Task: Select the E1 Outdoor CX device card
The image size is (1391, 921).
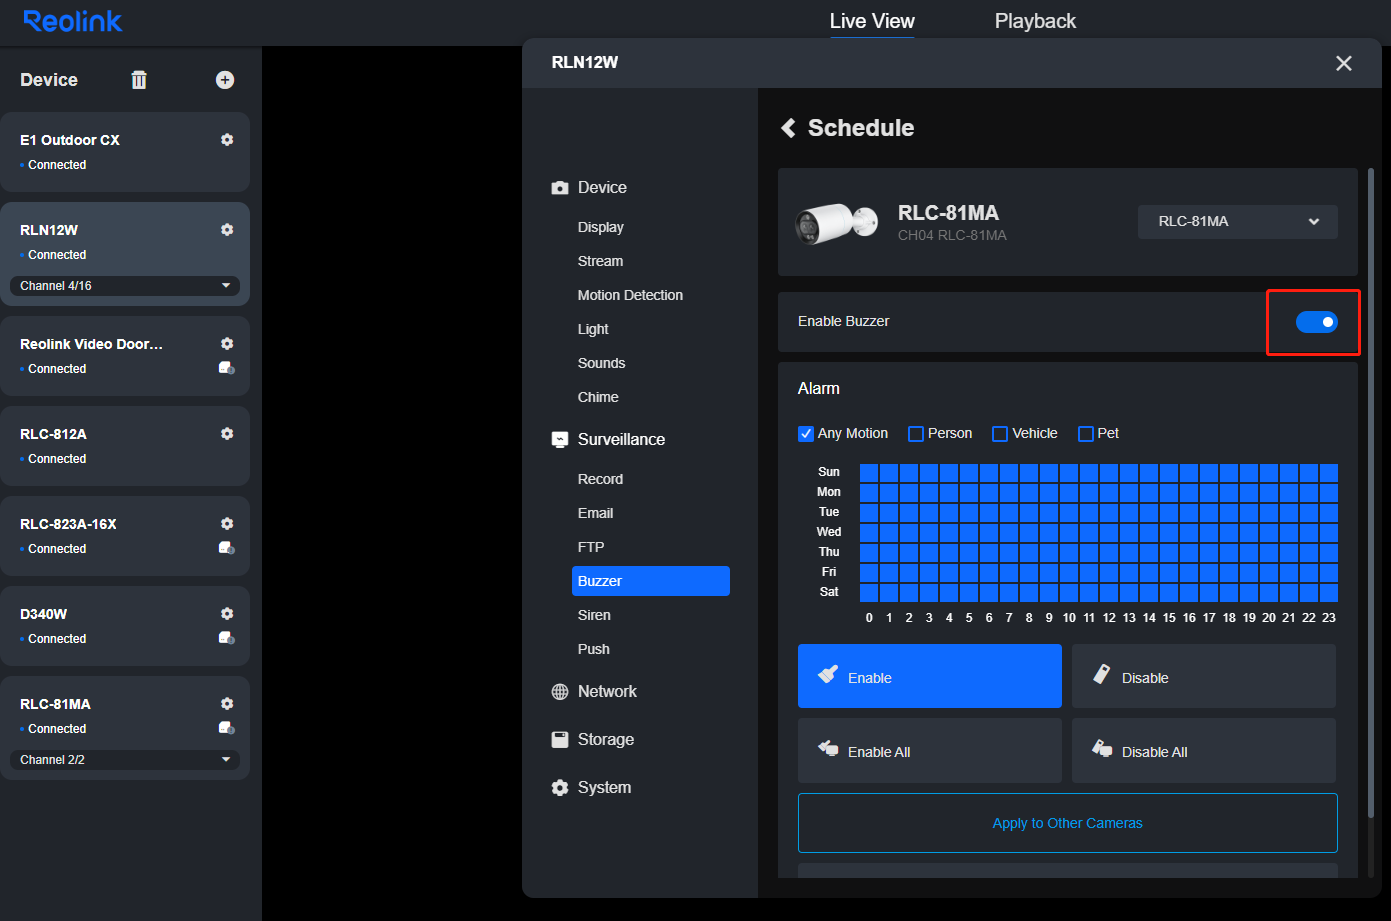Action: 125,152
